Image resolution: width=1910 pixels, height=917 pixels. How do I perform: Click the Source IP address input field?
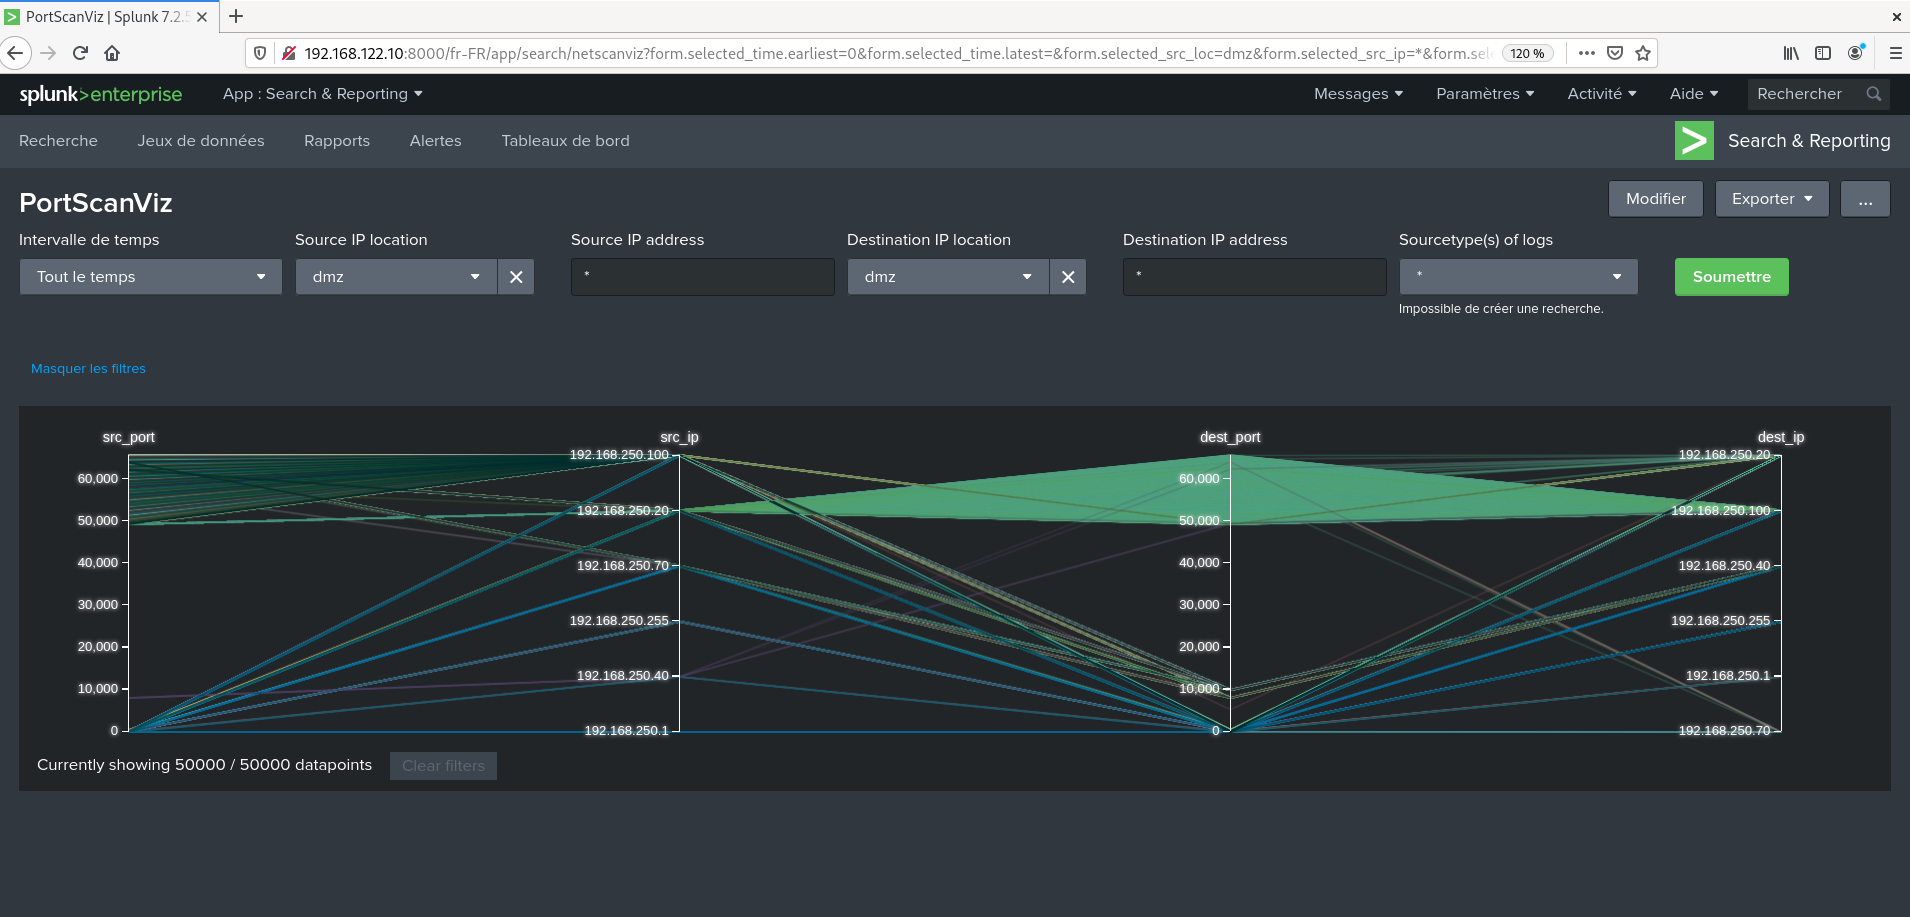click(x=702, y=277)
